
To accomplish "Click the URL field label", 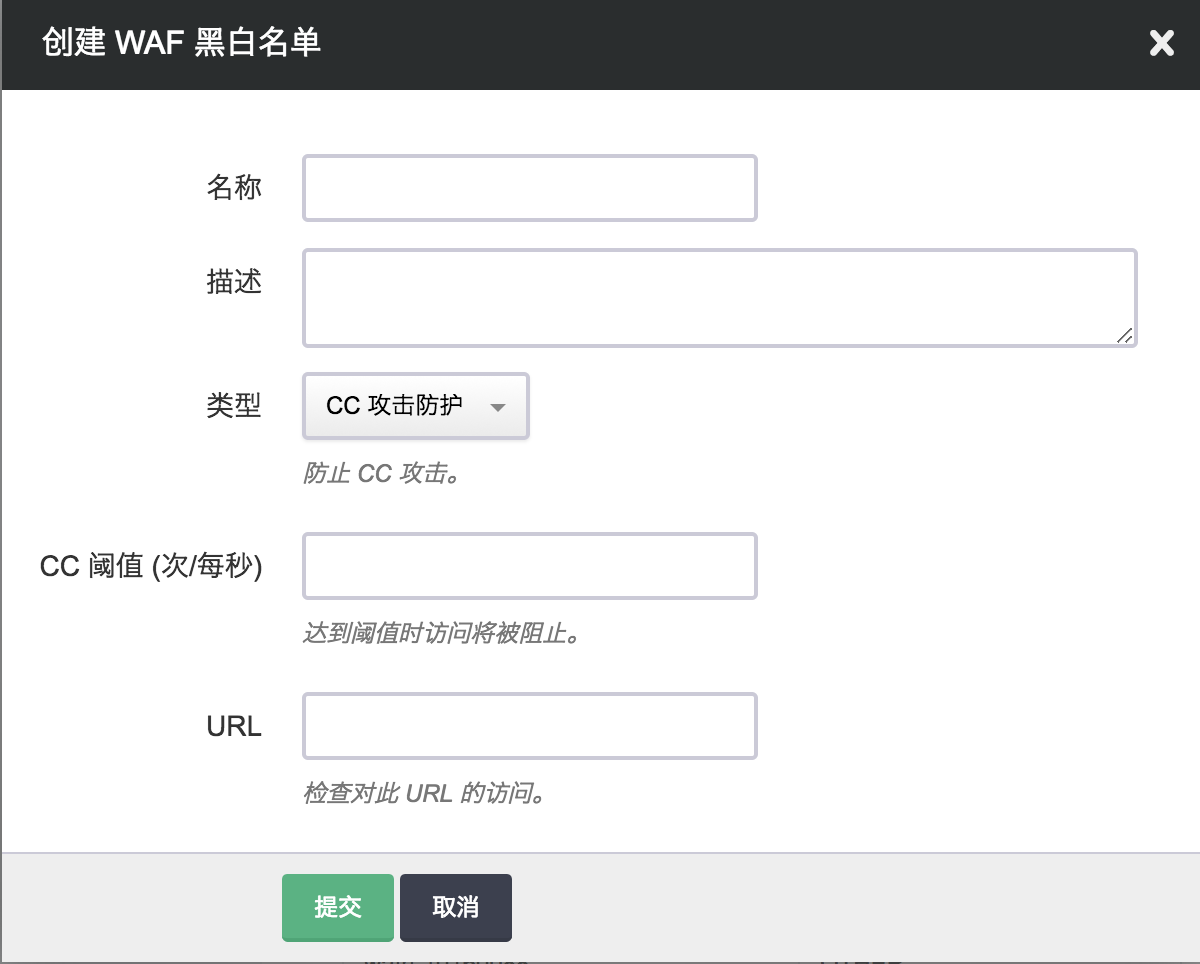I will point(234,726).
